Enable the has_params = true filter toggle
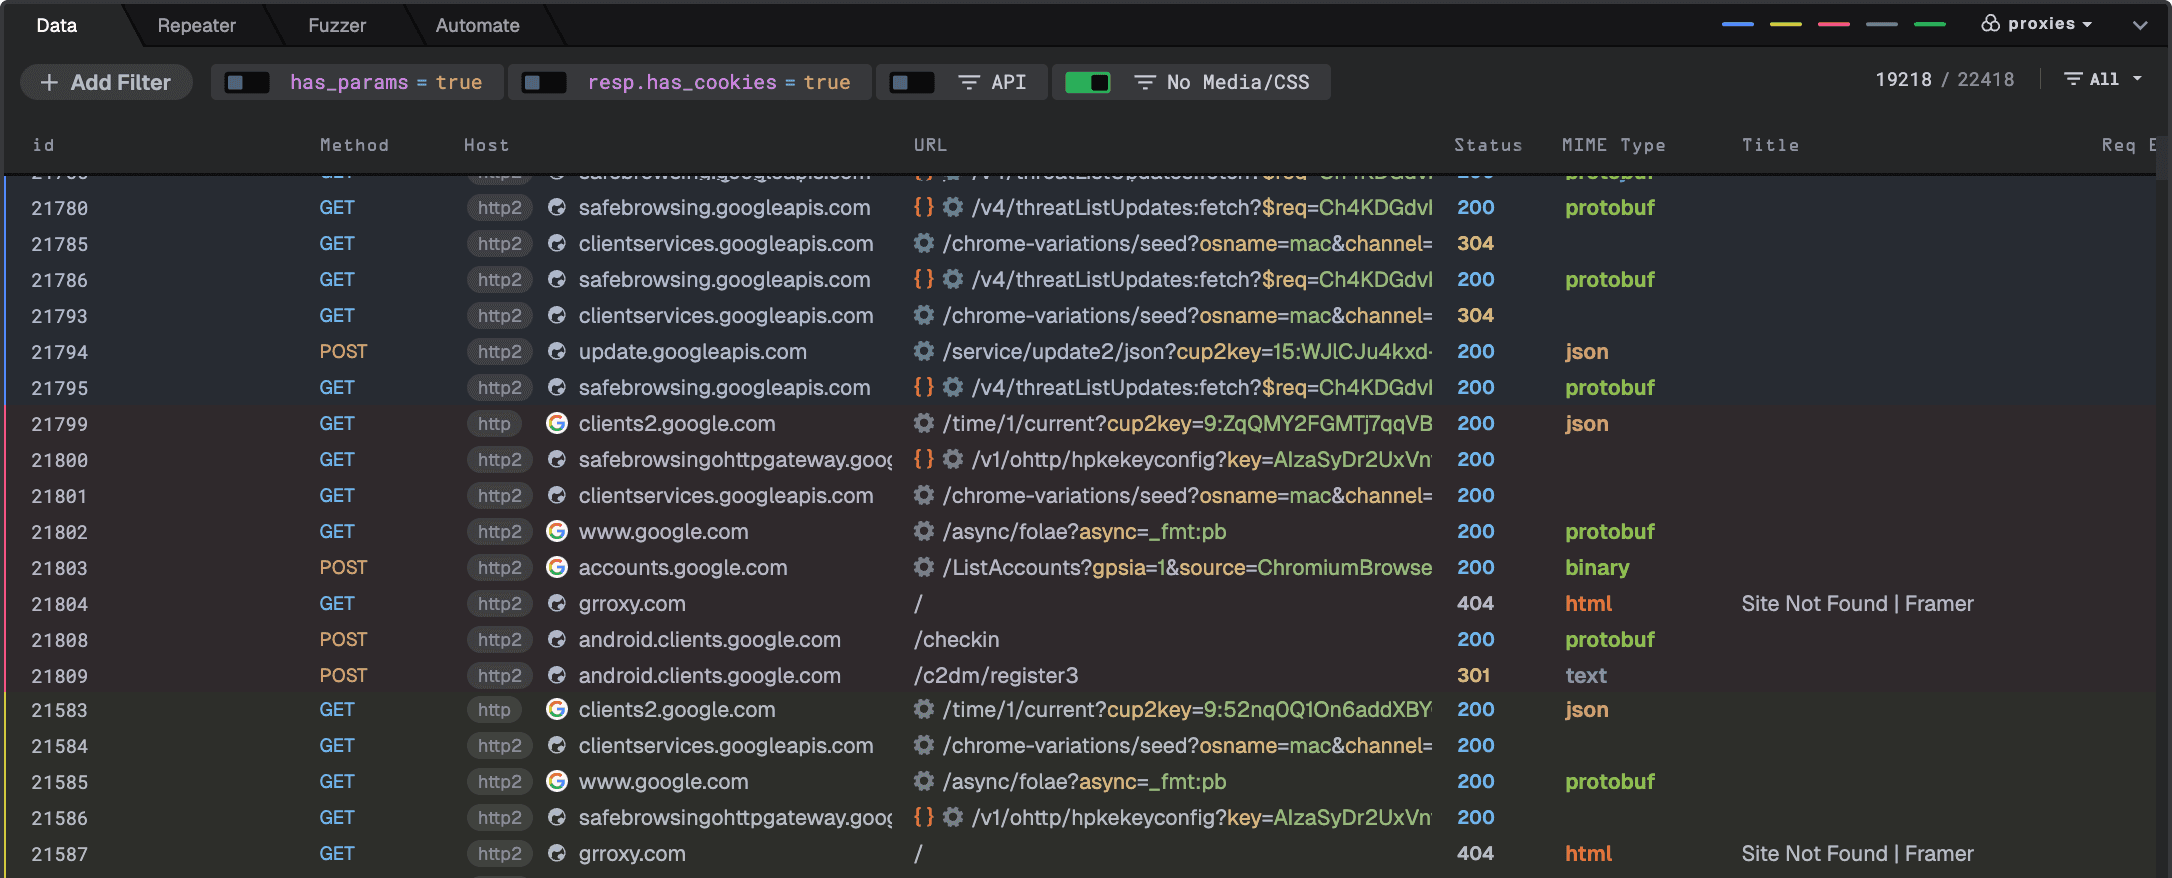Screen dimensions: 2172x878 click(x=247, y=82)
